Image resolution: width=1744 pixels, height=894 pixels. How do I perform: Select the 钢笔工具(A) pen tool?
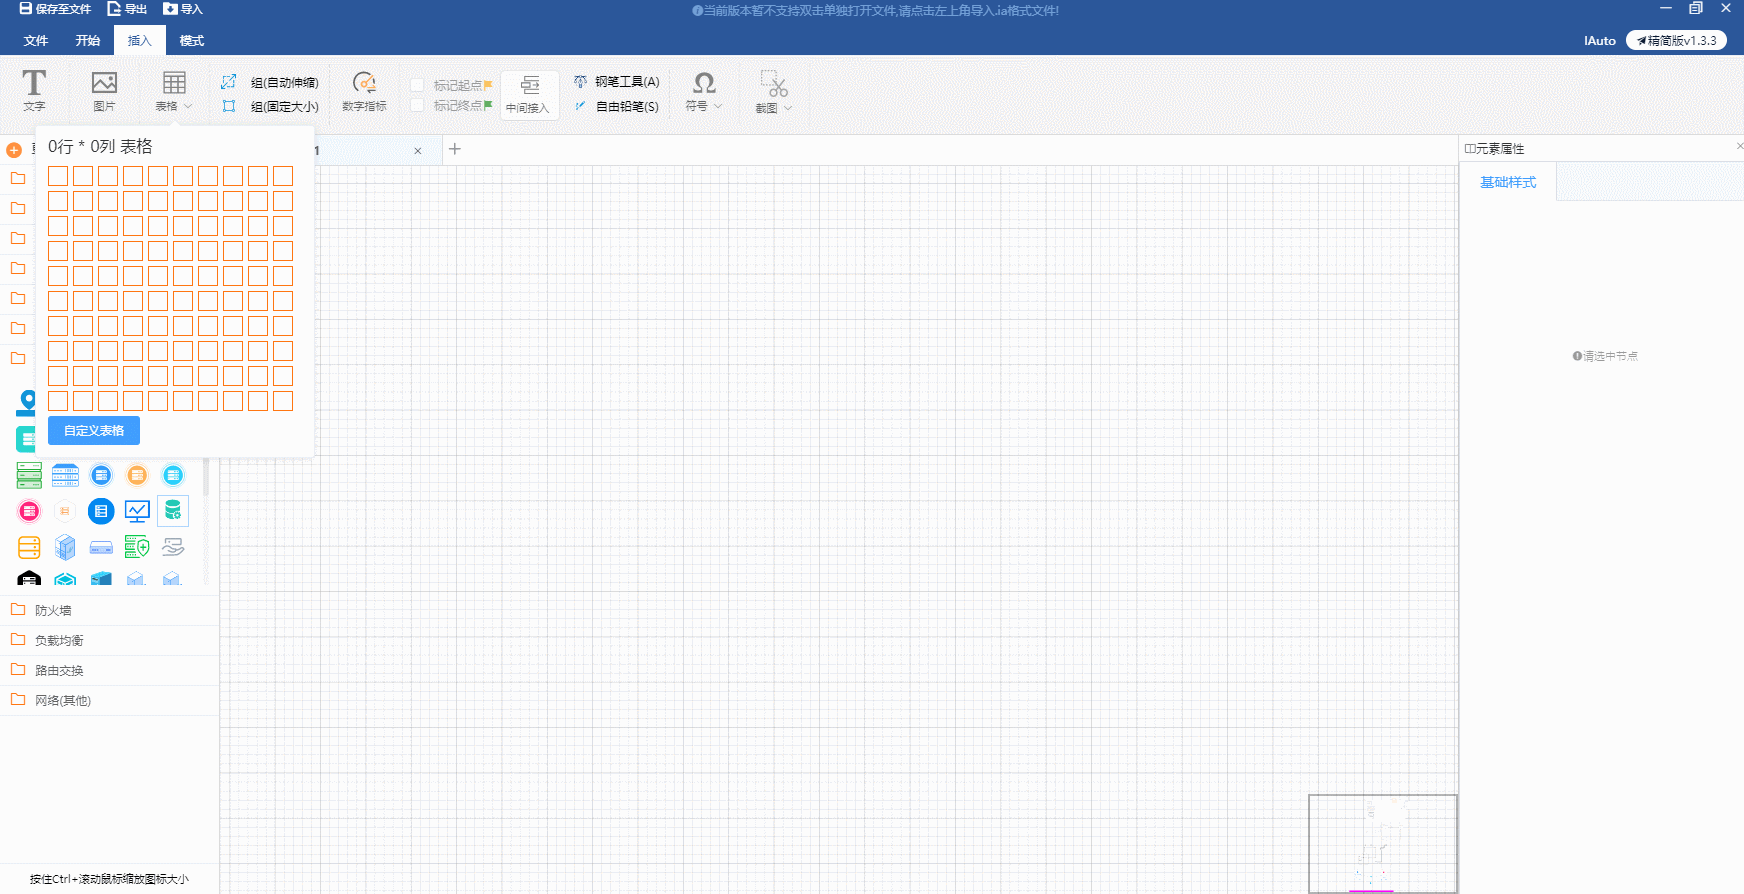pyautogui.click(x=617, y=82)
